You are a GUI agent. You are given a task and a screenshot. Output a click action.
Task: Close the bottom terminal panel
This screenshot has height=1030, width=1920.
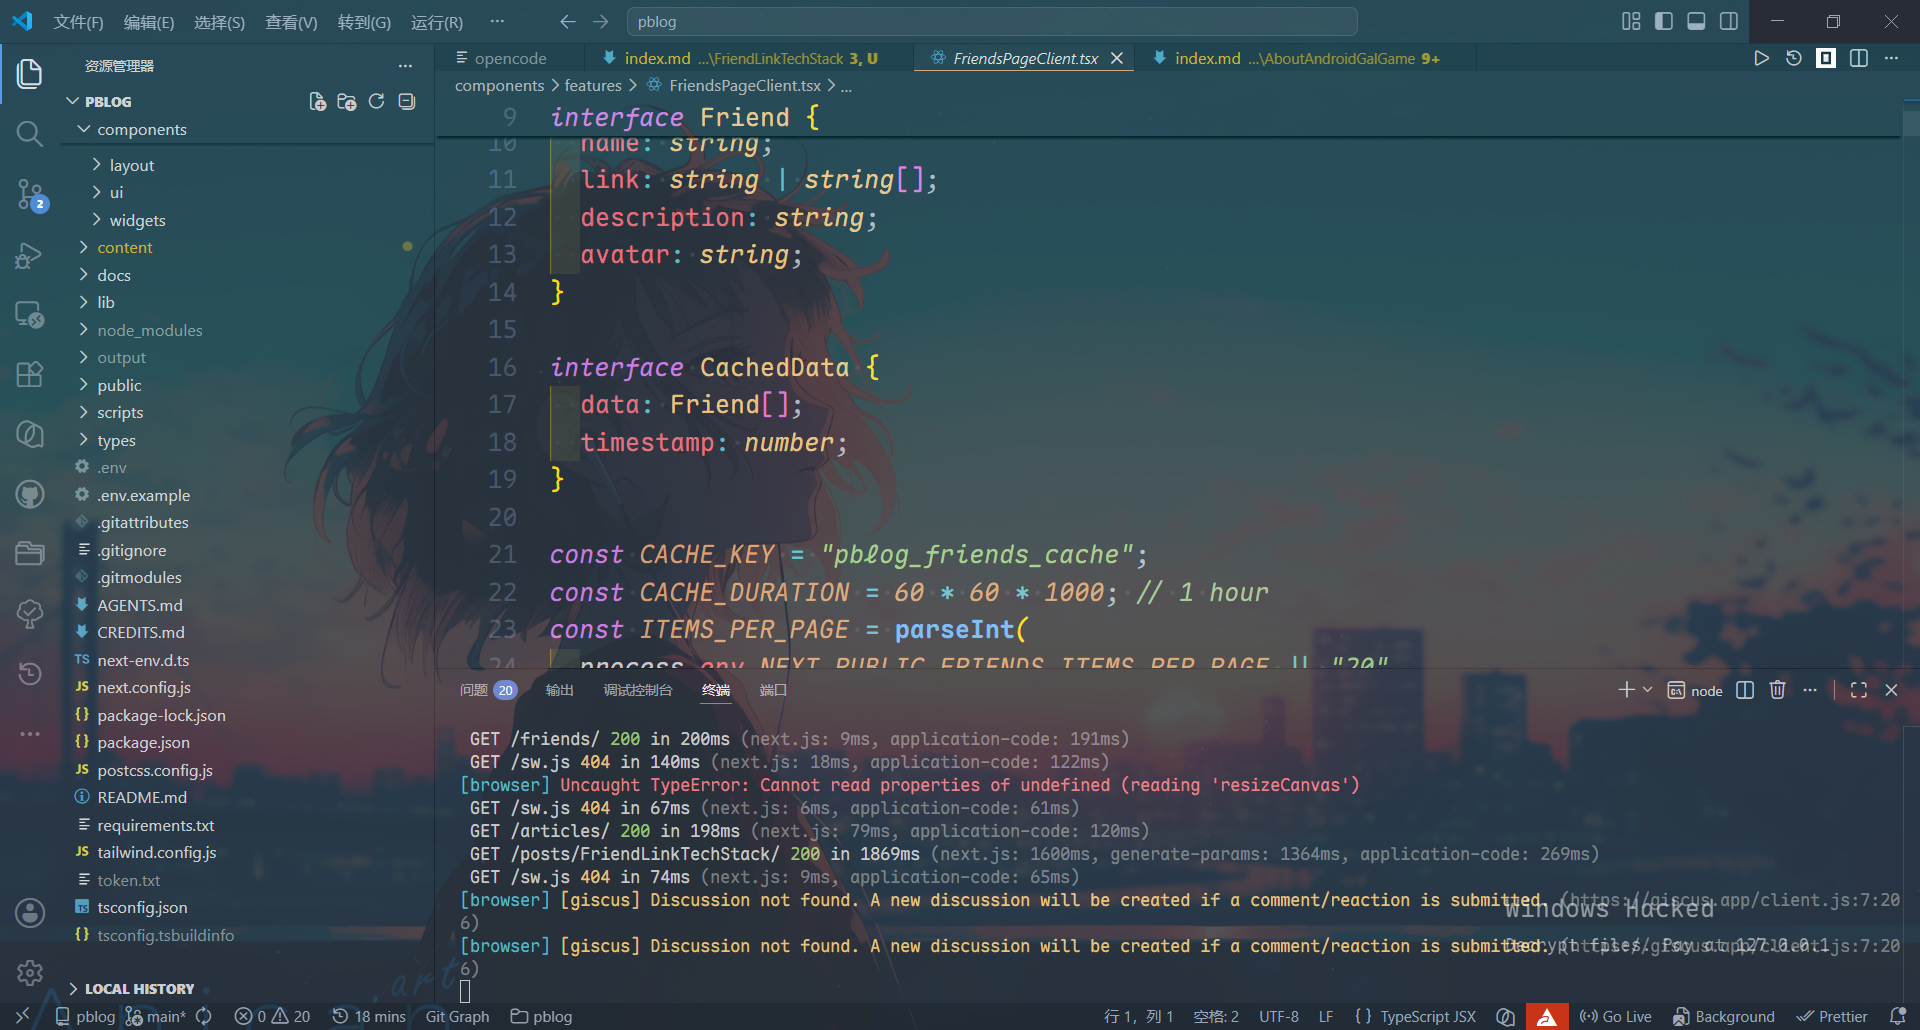click(x=1891, y=690)
